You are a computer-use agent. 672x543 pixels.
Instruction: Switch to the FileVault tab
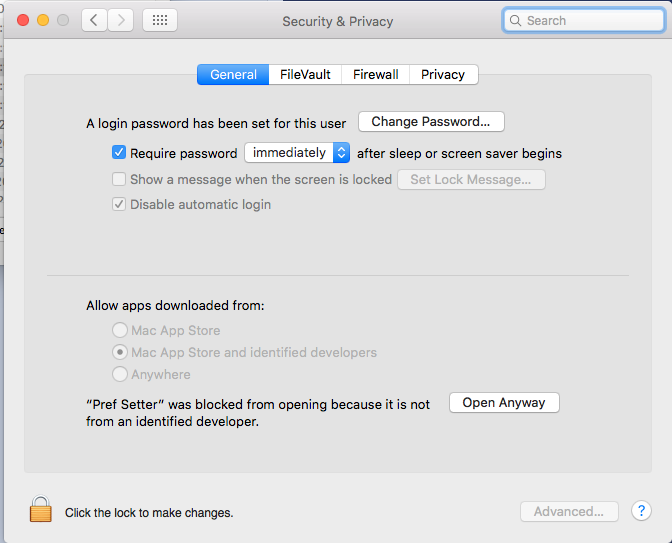point(305,74)
